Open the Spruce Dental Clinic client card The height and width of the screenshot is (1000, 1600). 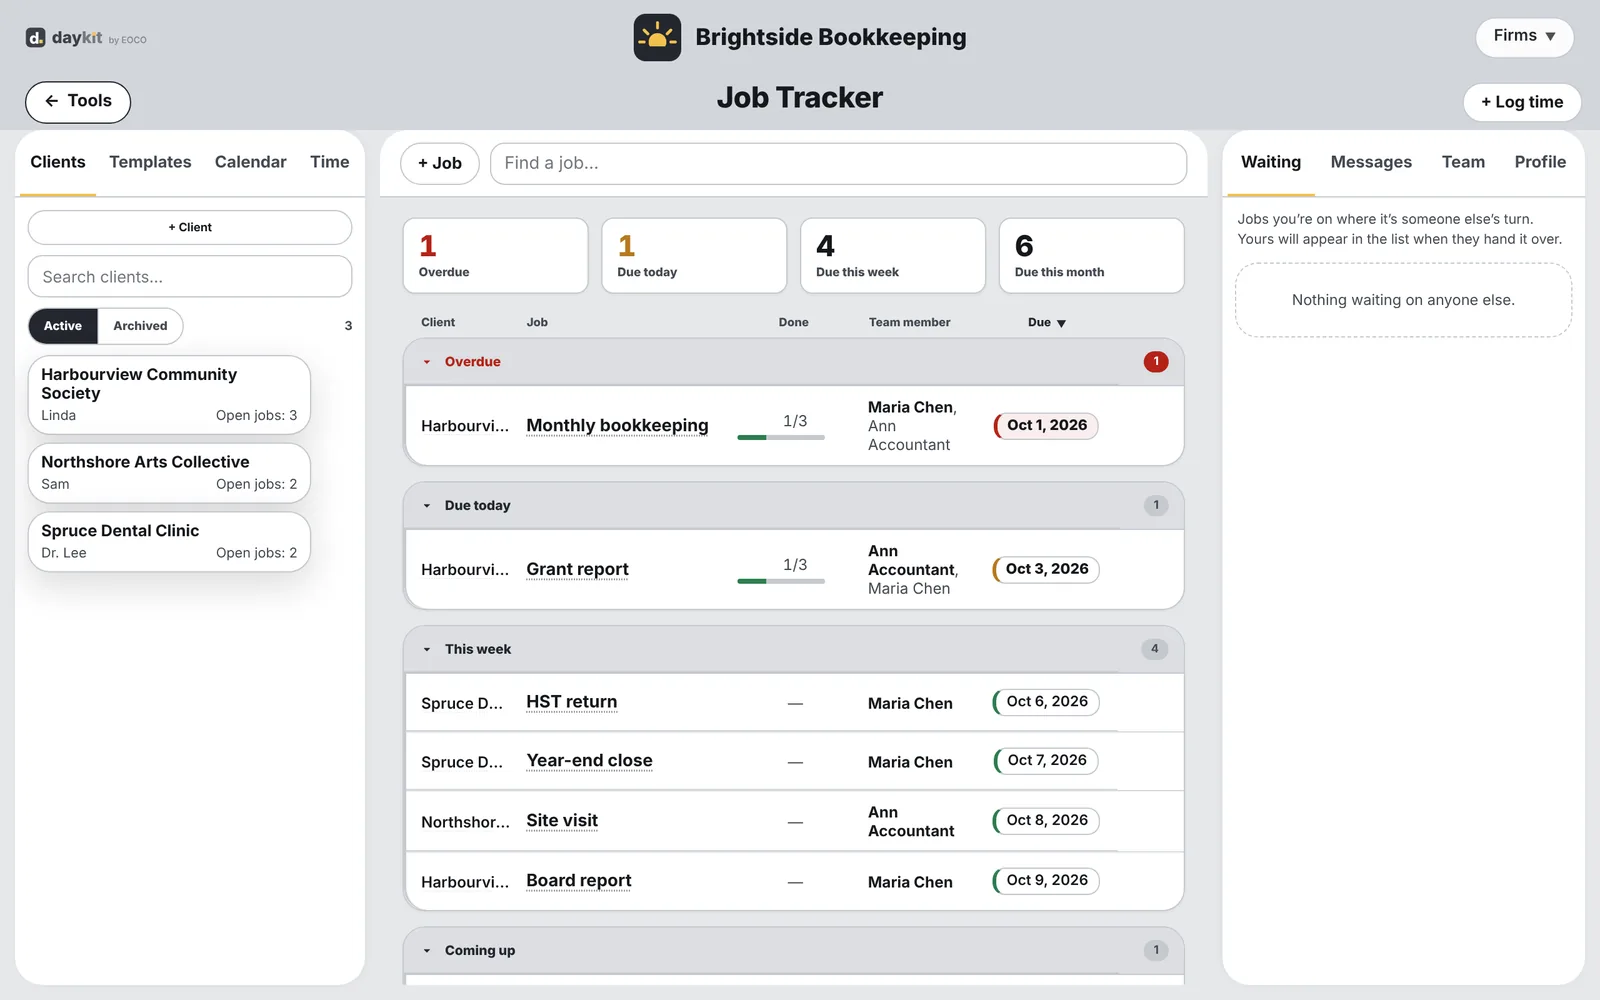coord(169,542)
